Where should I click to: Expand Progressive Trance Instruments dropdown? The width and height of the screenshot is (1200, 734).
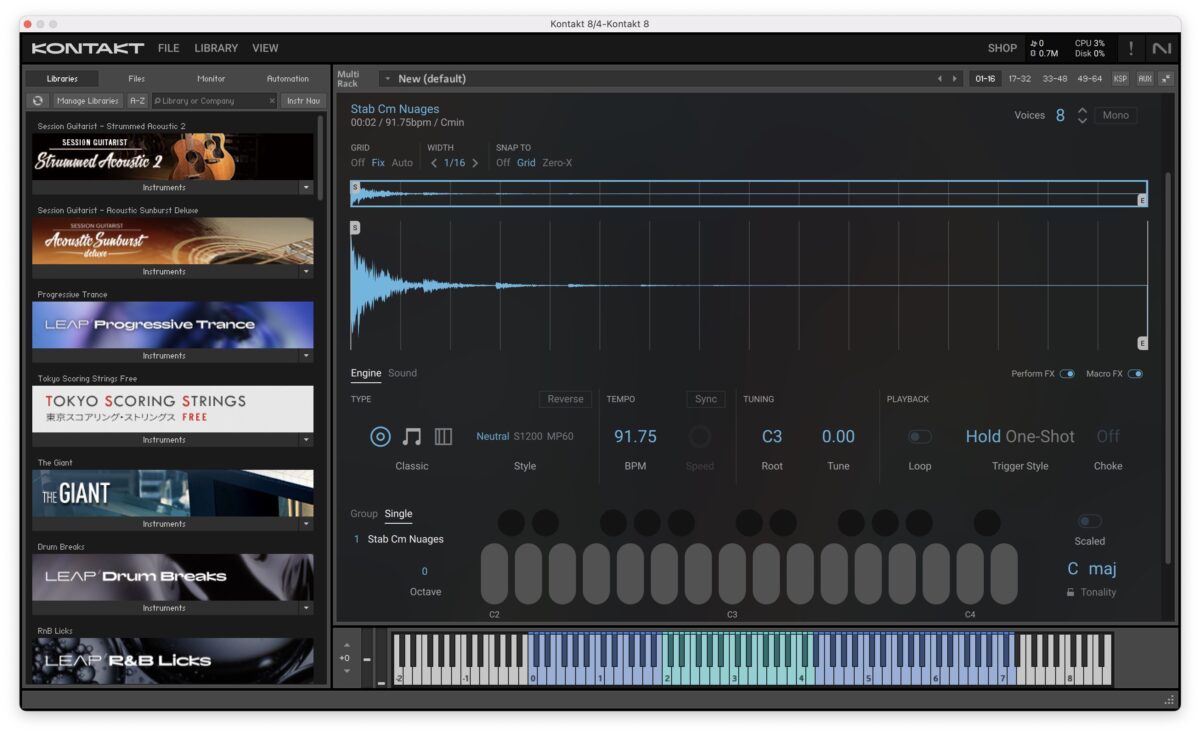[x=306, y=355]
